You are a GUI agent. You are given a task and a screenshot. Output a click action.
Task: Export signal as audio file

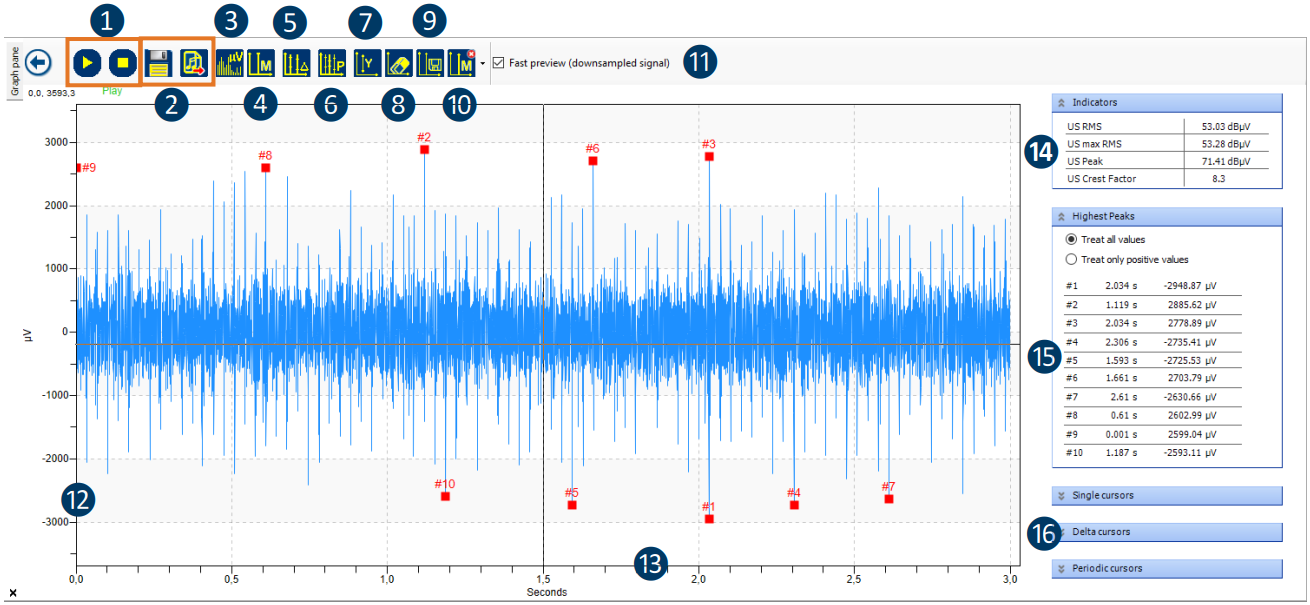pos(194,64)
